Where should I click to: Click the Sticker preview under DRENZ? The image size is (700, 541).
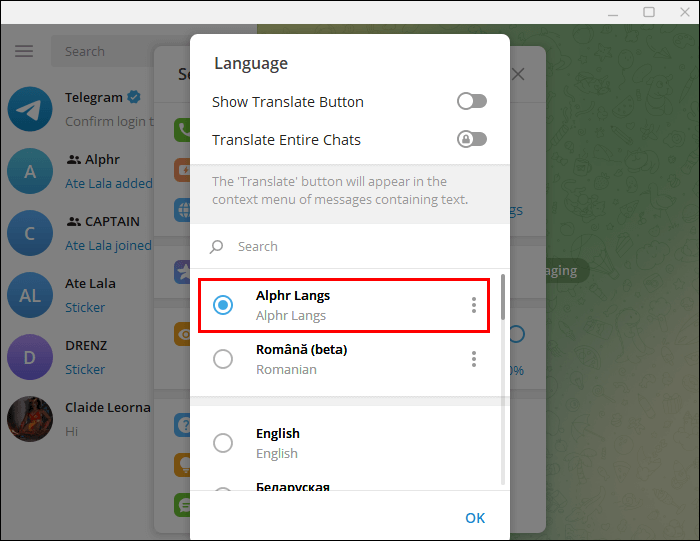(85, 370)
